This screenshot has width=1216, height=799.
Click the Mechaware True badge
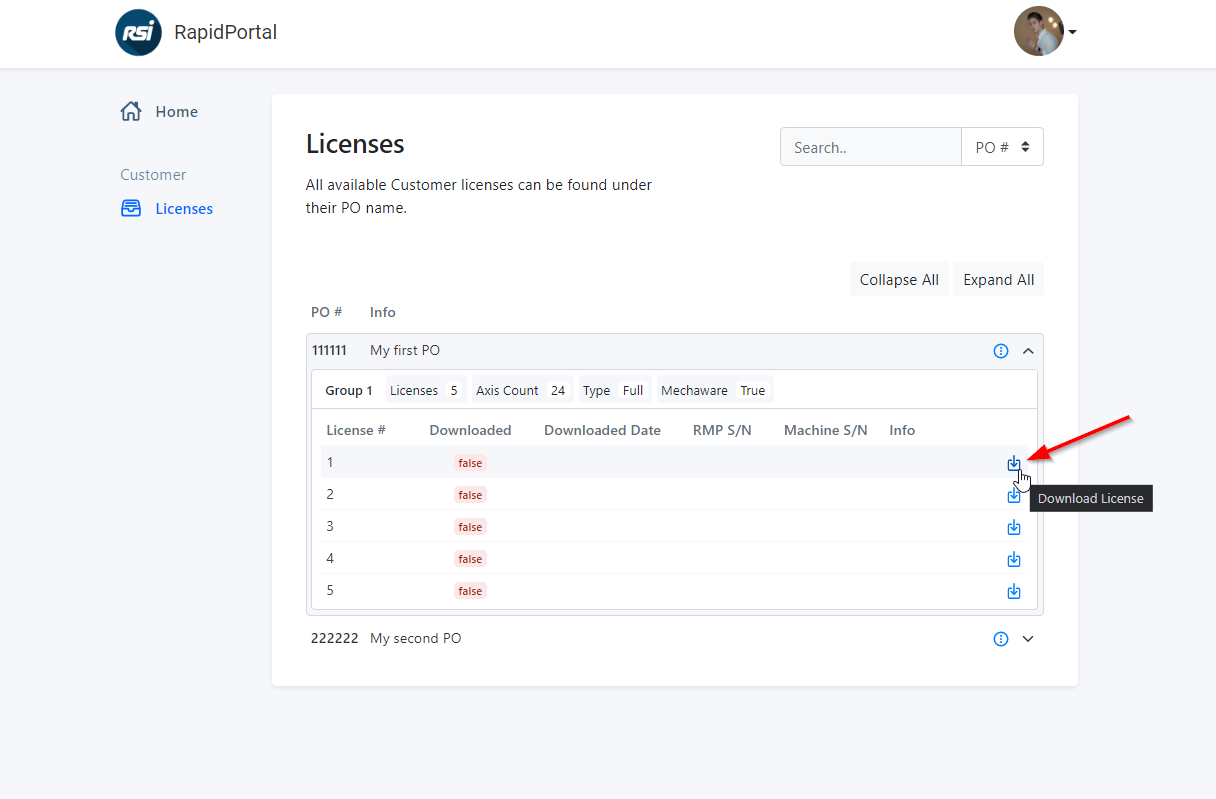coord(713,391)
